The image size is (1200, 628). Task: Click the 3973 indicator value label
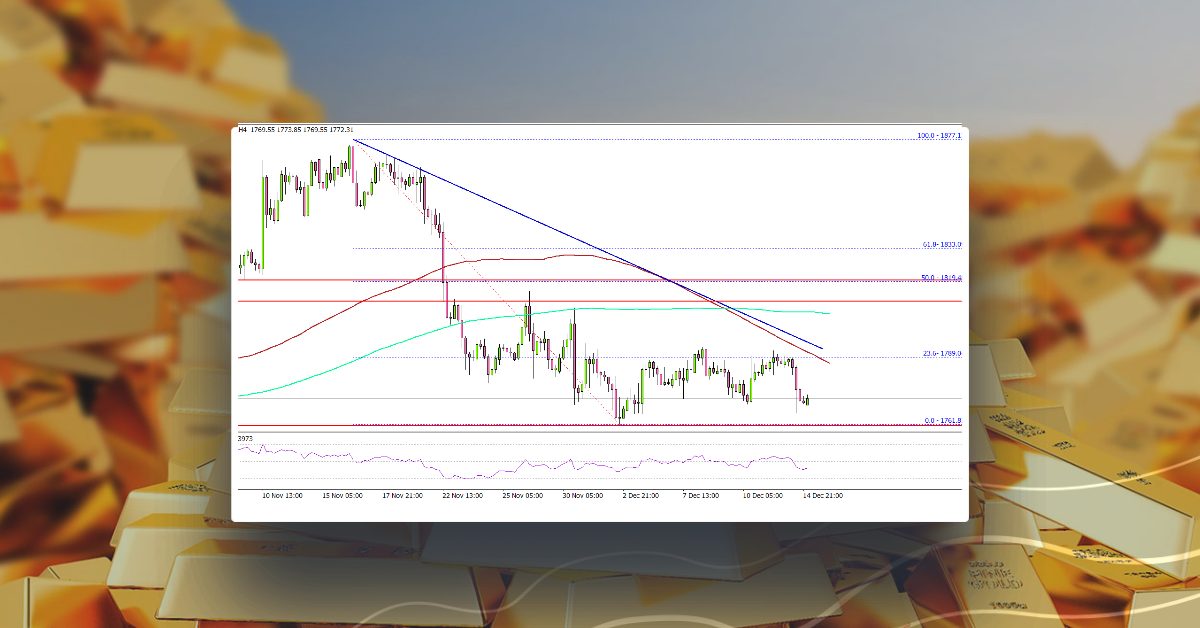(243, 439)
